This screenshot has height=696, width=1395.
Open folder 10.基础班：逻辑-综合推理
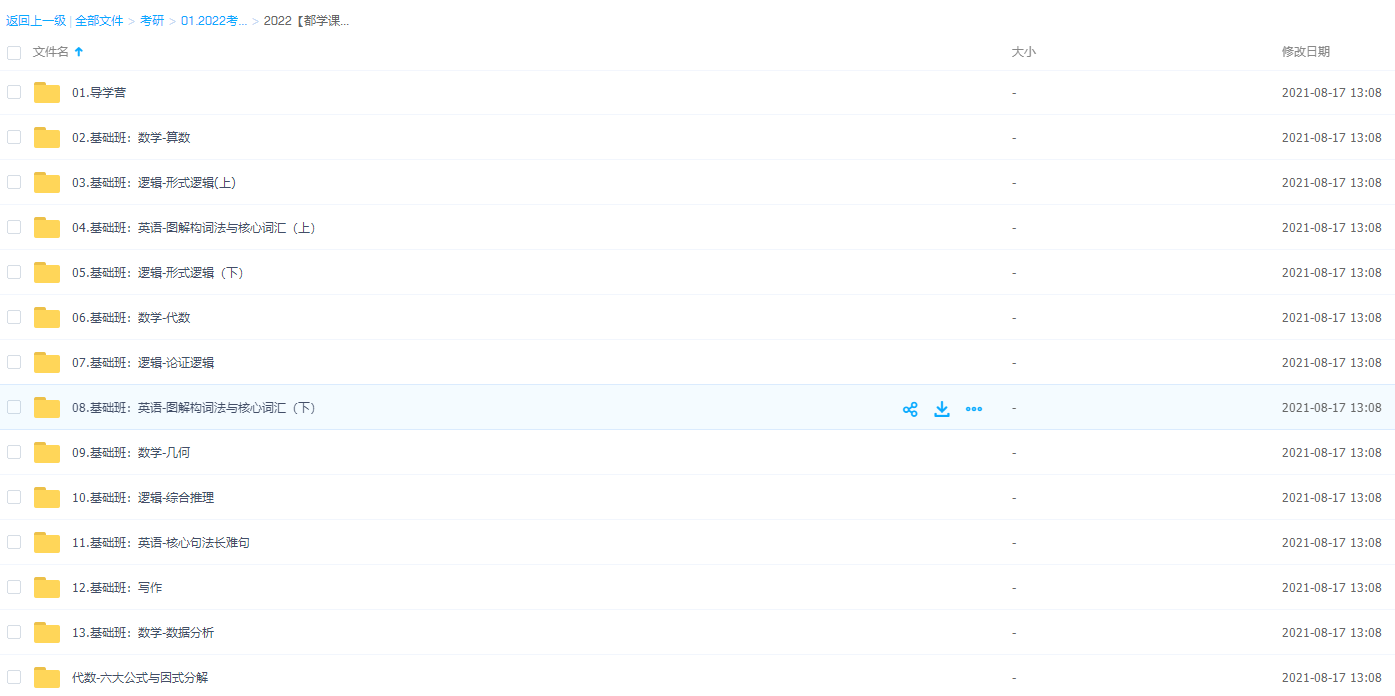coord(142,498)
